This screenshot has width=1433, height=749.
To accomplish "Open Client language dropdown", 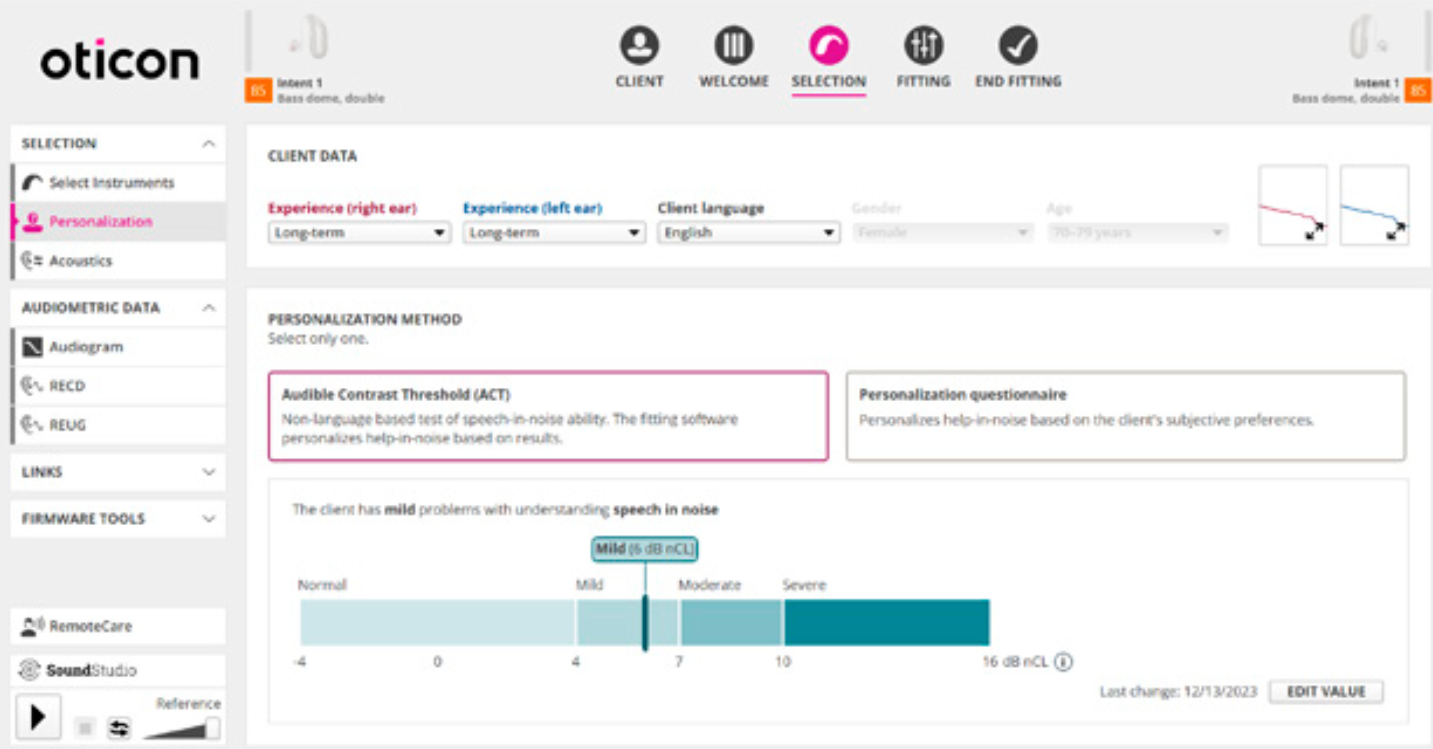I will (x=747, y=232).
